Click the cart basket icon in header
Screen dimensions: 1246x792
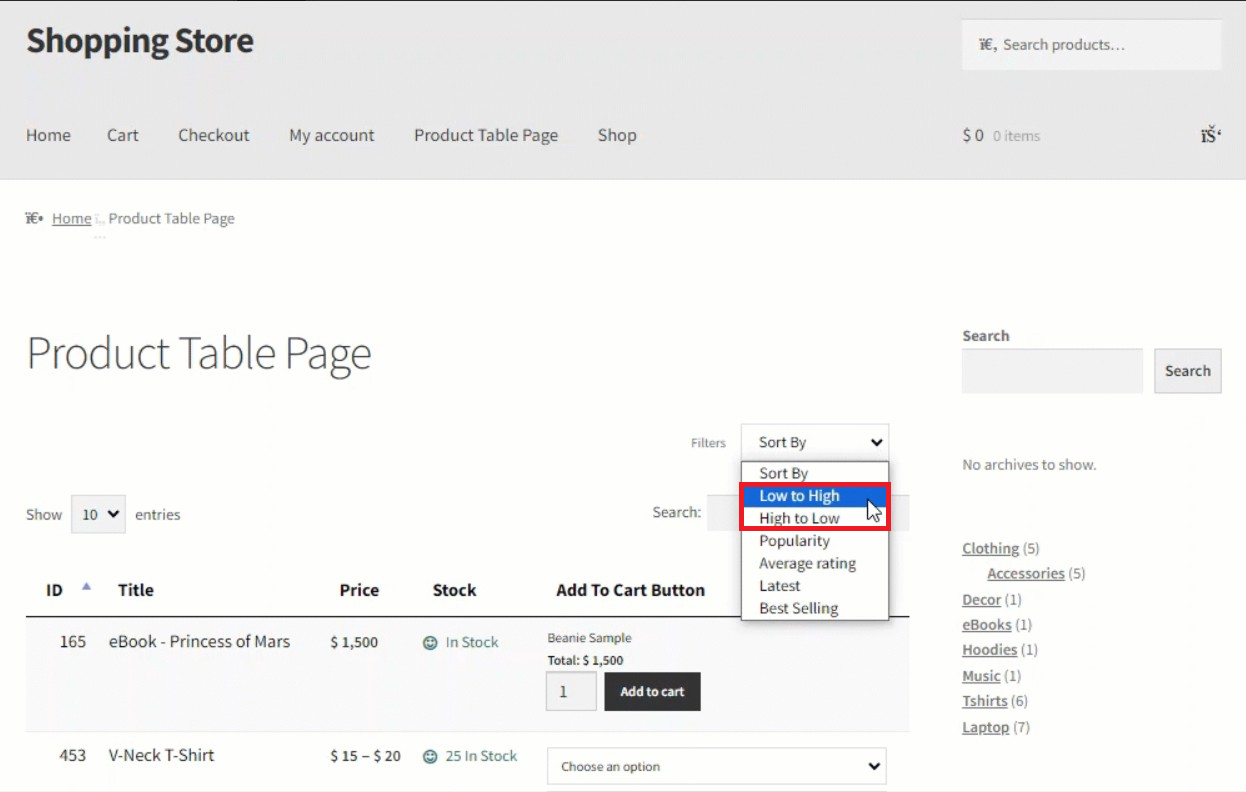(x=1211, y=135)
